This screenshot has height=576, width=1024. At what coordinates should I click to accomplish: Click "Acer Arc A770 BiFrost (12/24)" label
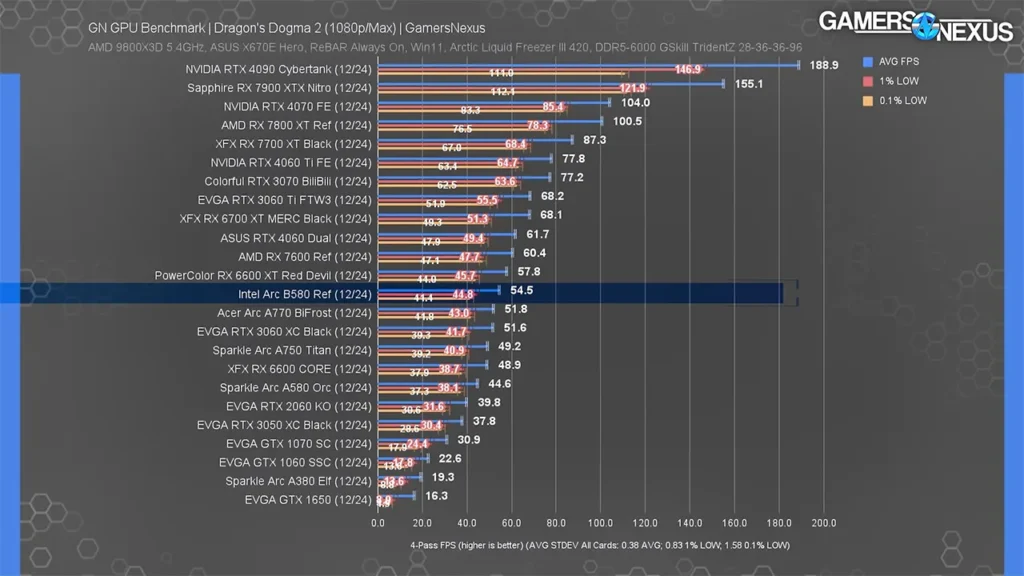295,313
